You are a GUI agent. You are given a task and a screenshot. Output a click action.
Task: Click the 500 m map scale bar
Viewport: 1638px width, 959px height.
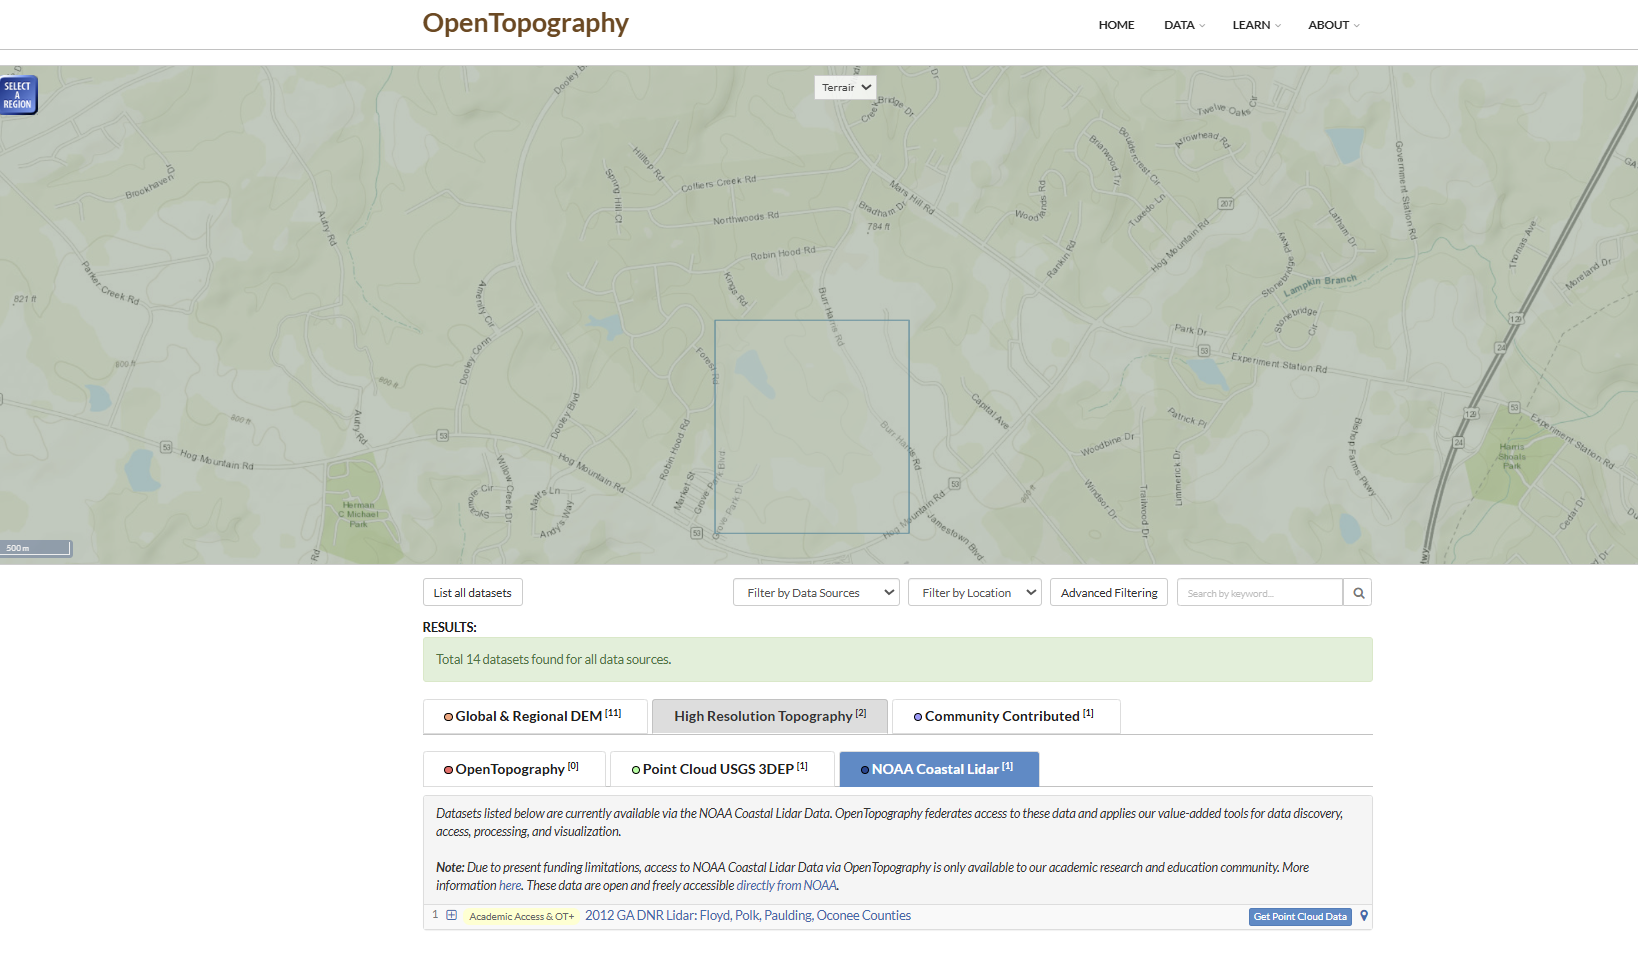(x=36, y=548)
